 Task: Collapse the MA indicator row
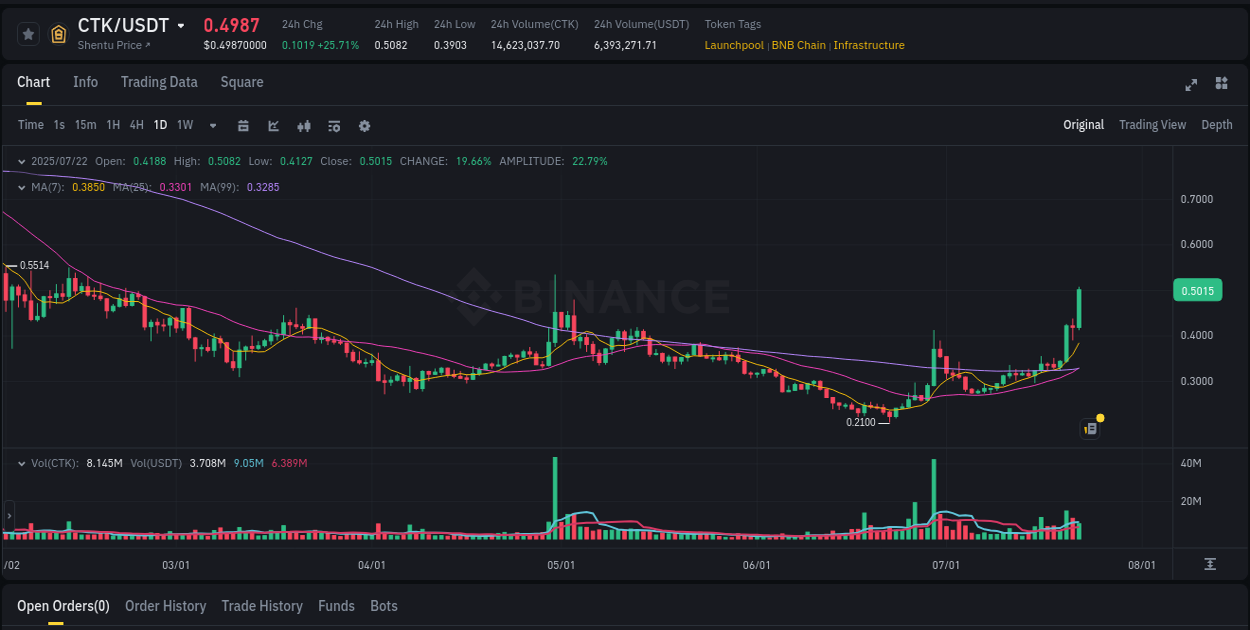pos(20,187)
